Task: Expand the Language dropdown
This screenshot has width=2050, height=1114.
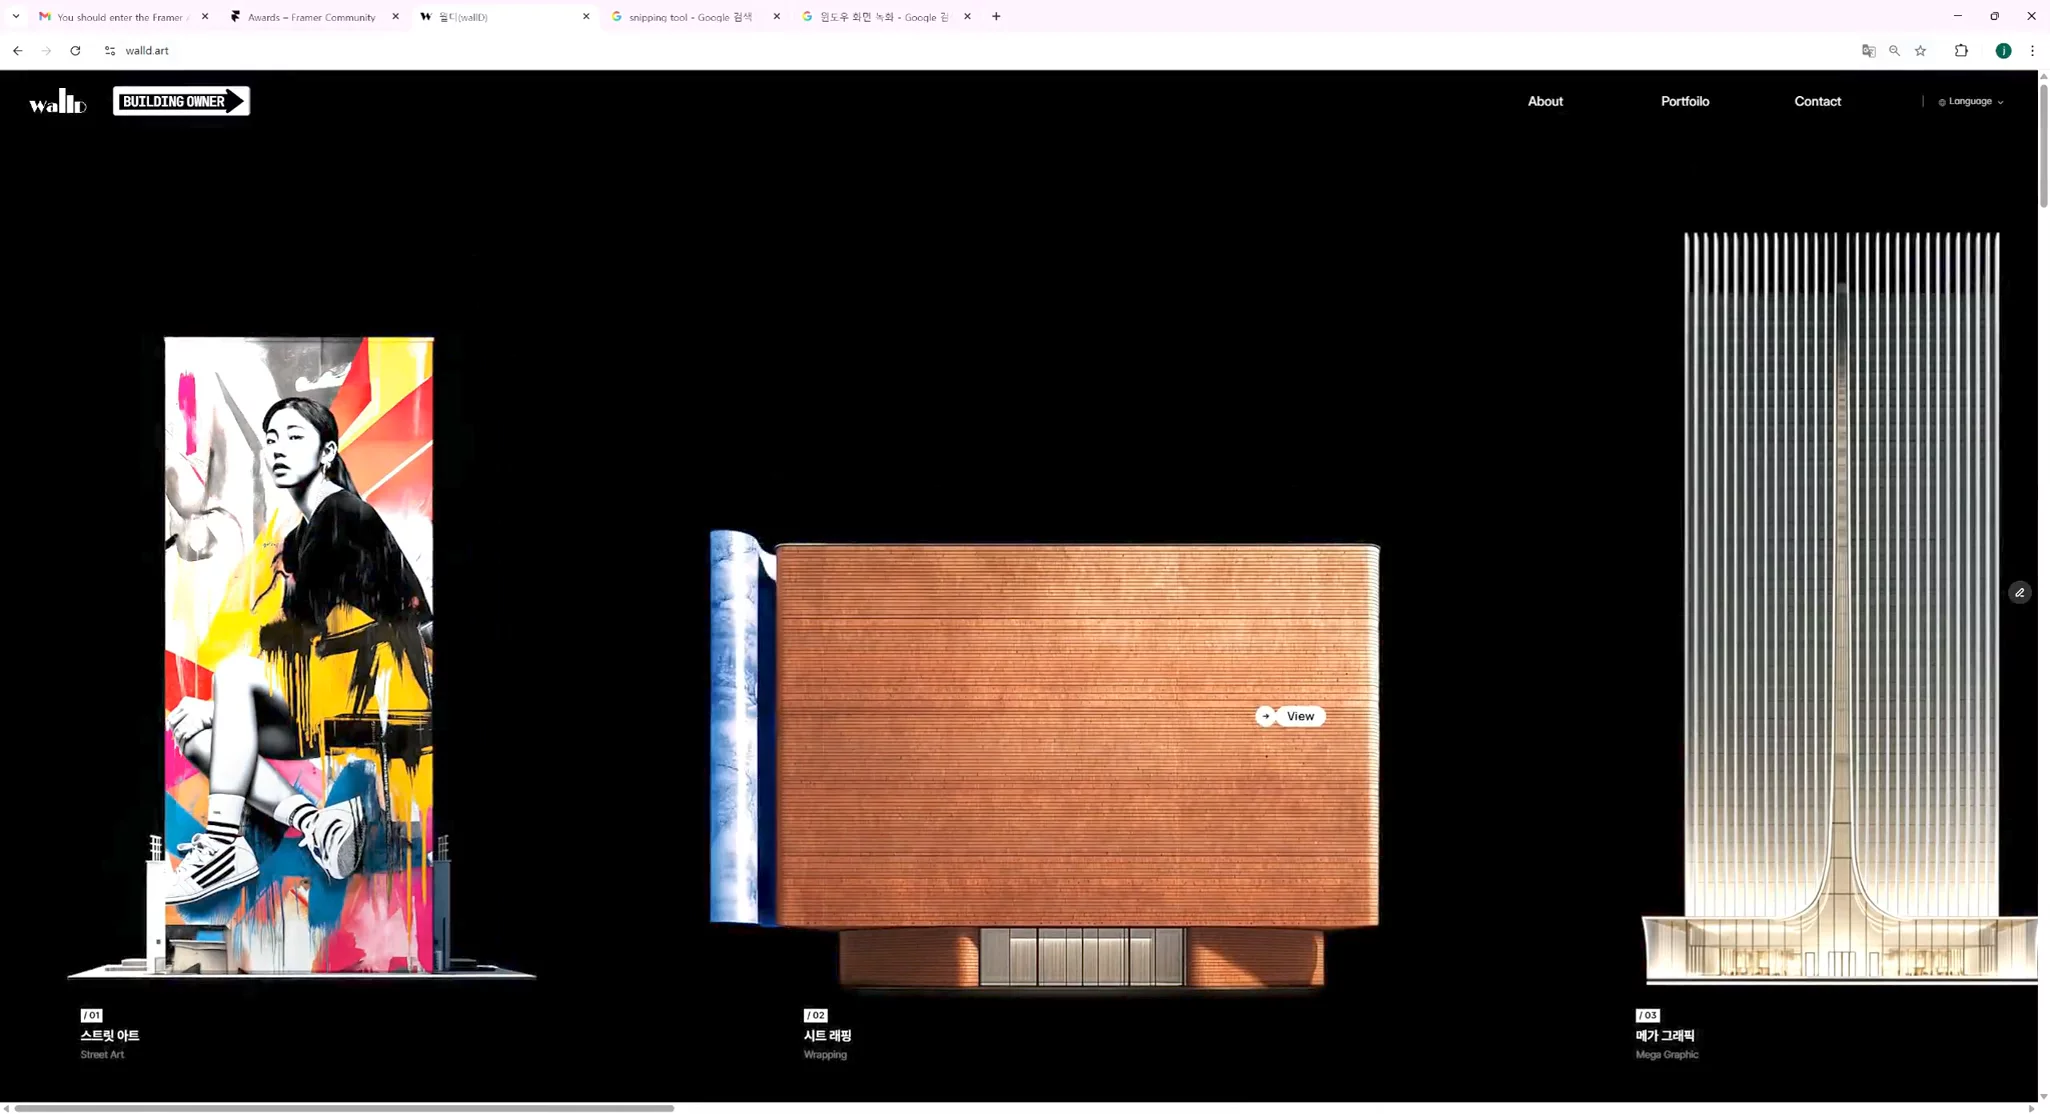Action: click(x=1971, y=101)
